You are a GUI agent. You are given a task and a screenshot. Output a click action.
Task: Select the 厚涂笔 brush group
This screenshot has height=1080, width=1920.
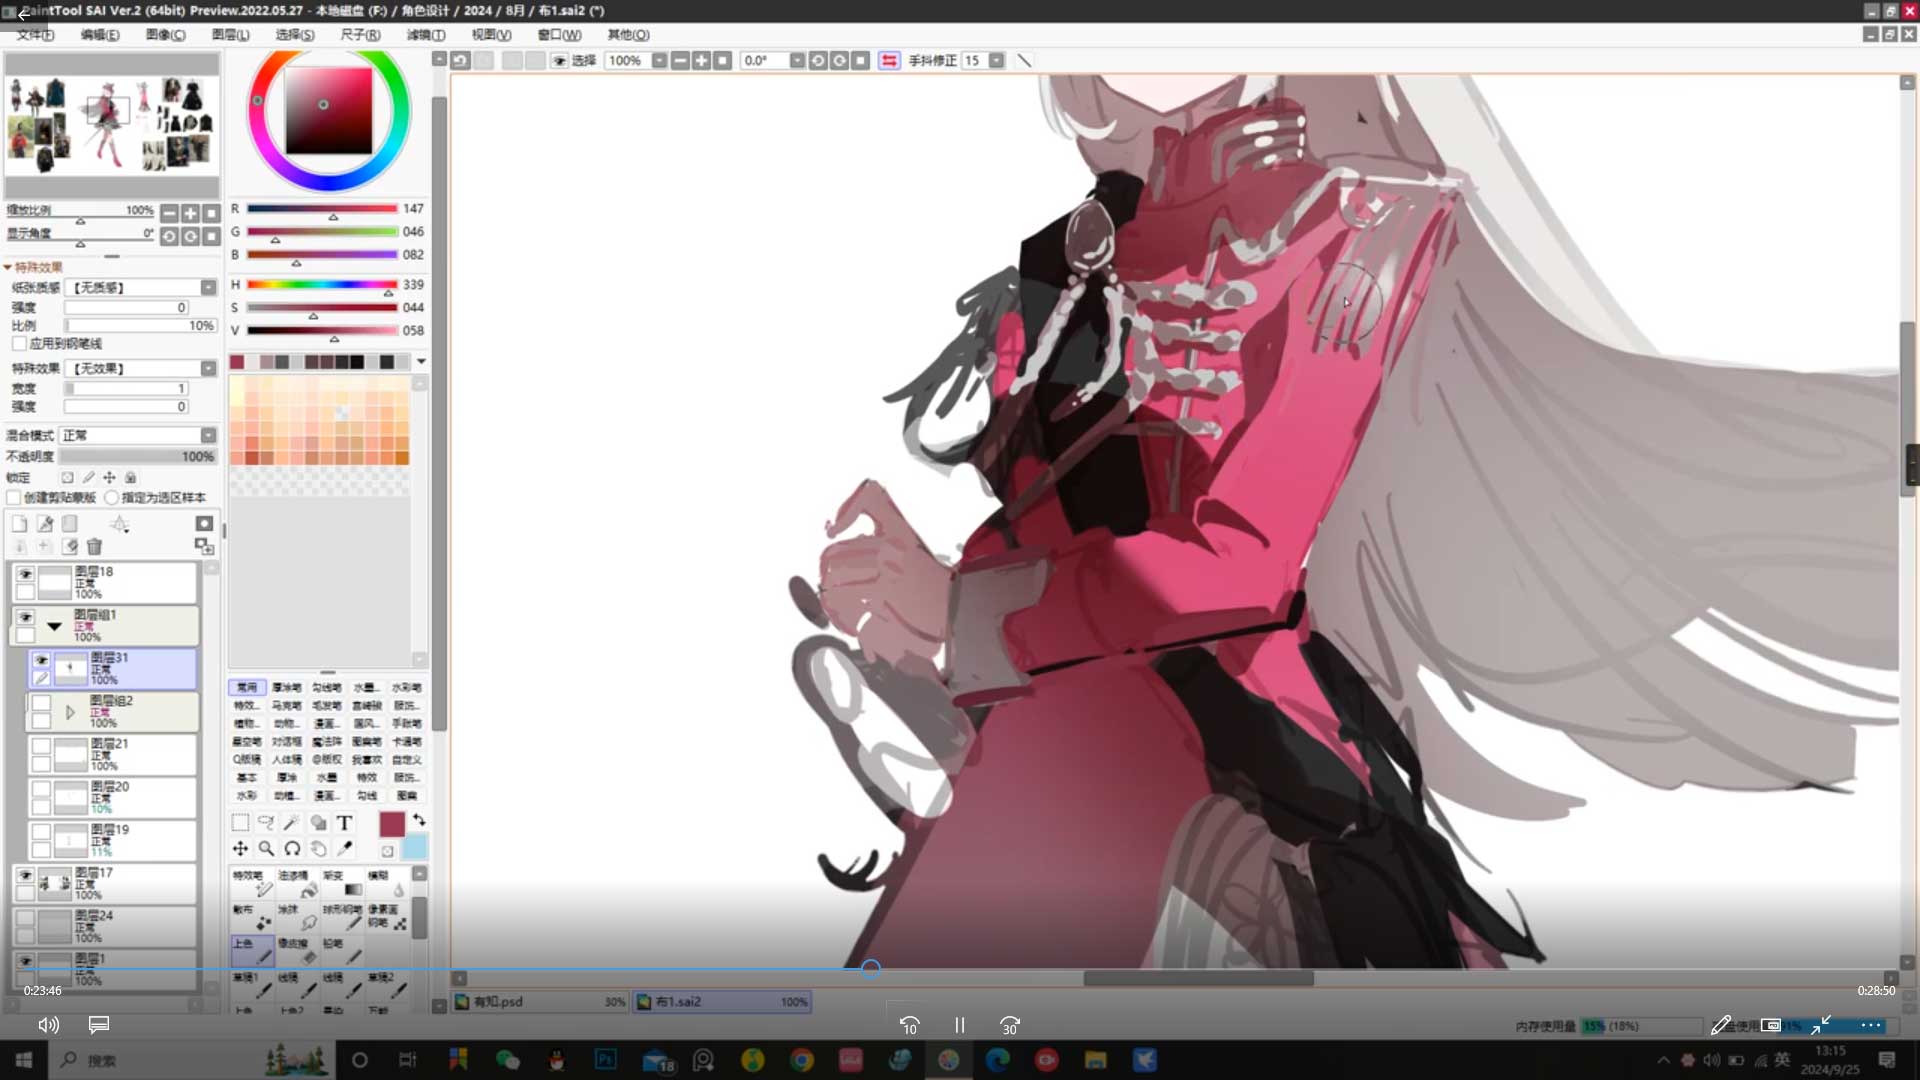[287, 688]
